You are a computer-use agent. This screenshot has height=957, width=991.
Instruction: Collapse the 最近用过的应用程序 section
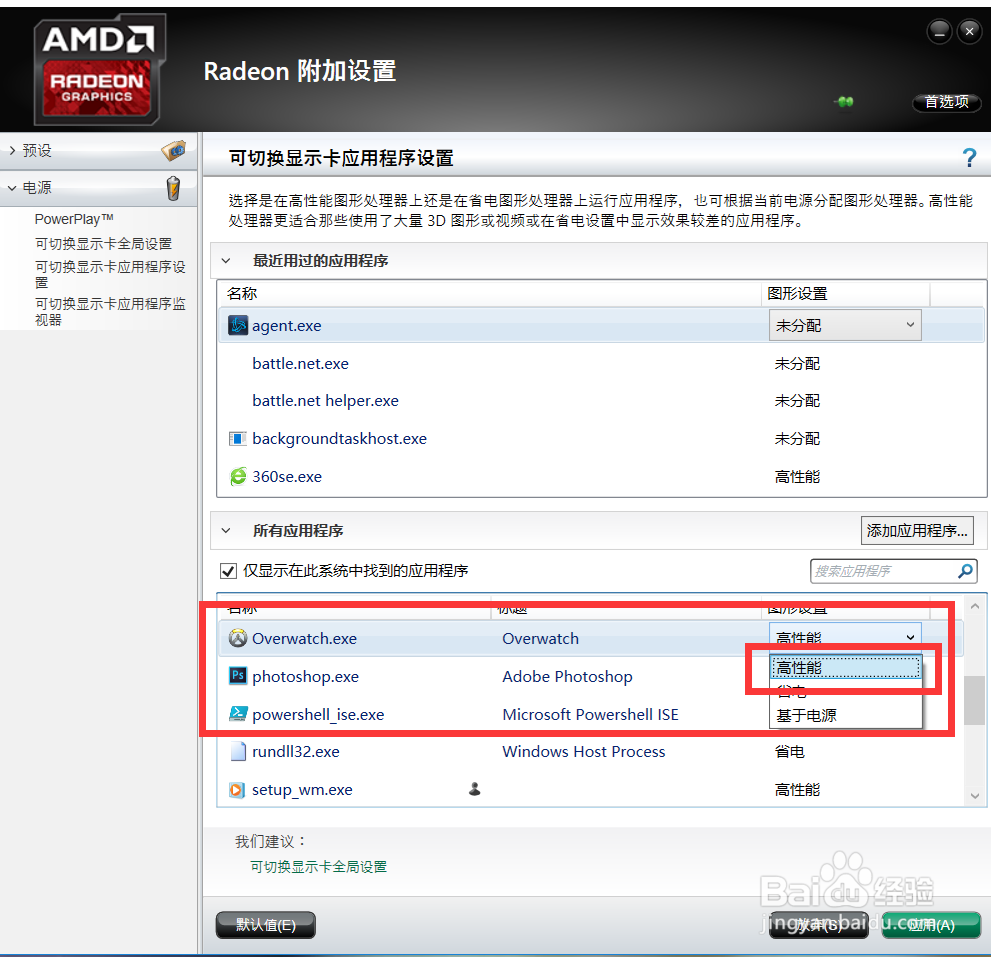226,260
